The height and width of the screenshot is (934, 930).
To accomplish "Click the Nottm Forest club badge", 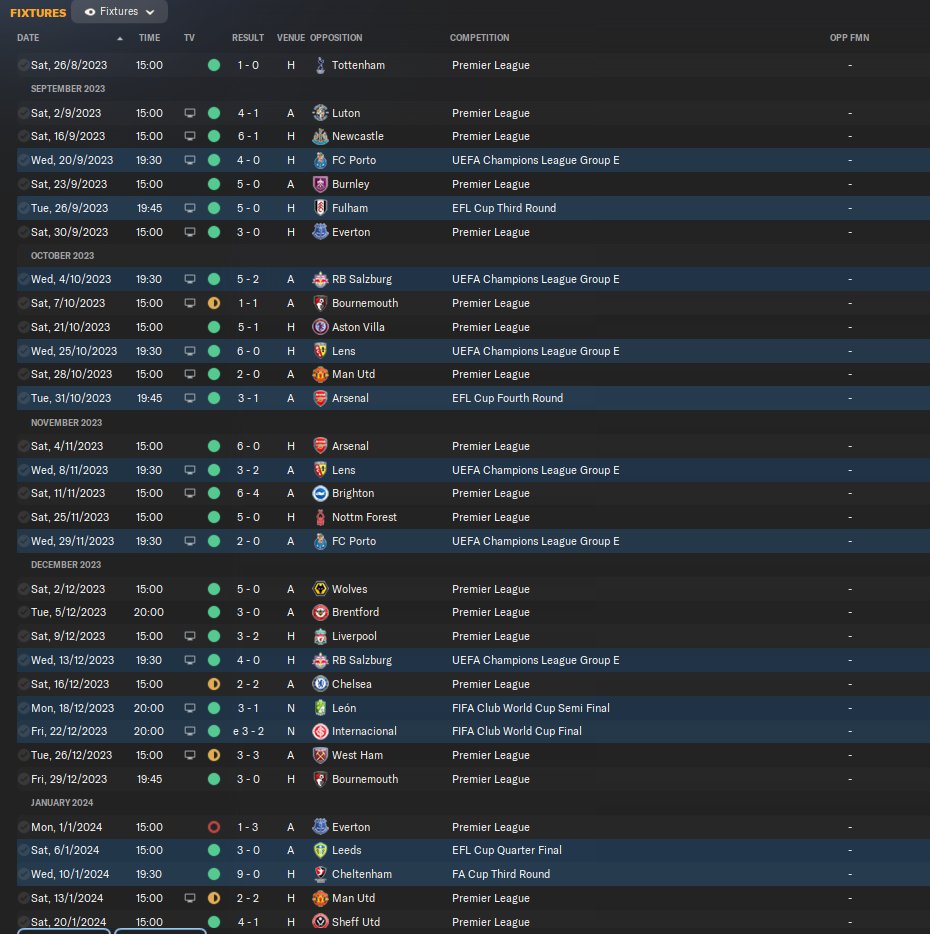I will tap(320, 517).
